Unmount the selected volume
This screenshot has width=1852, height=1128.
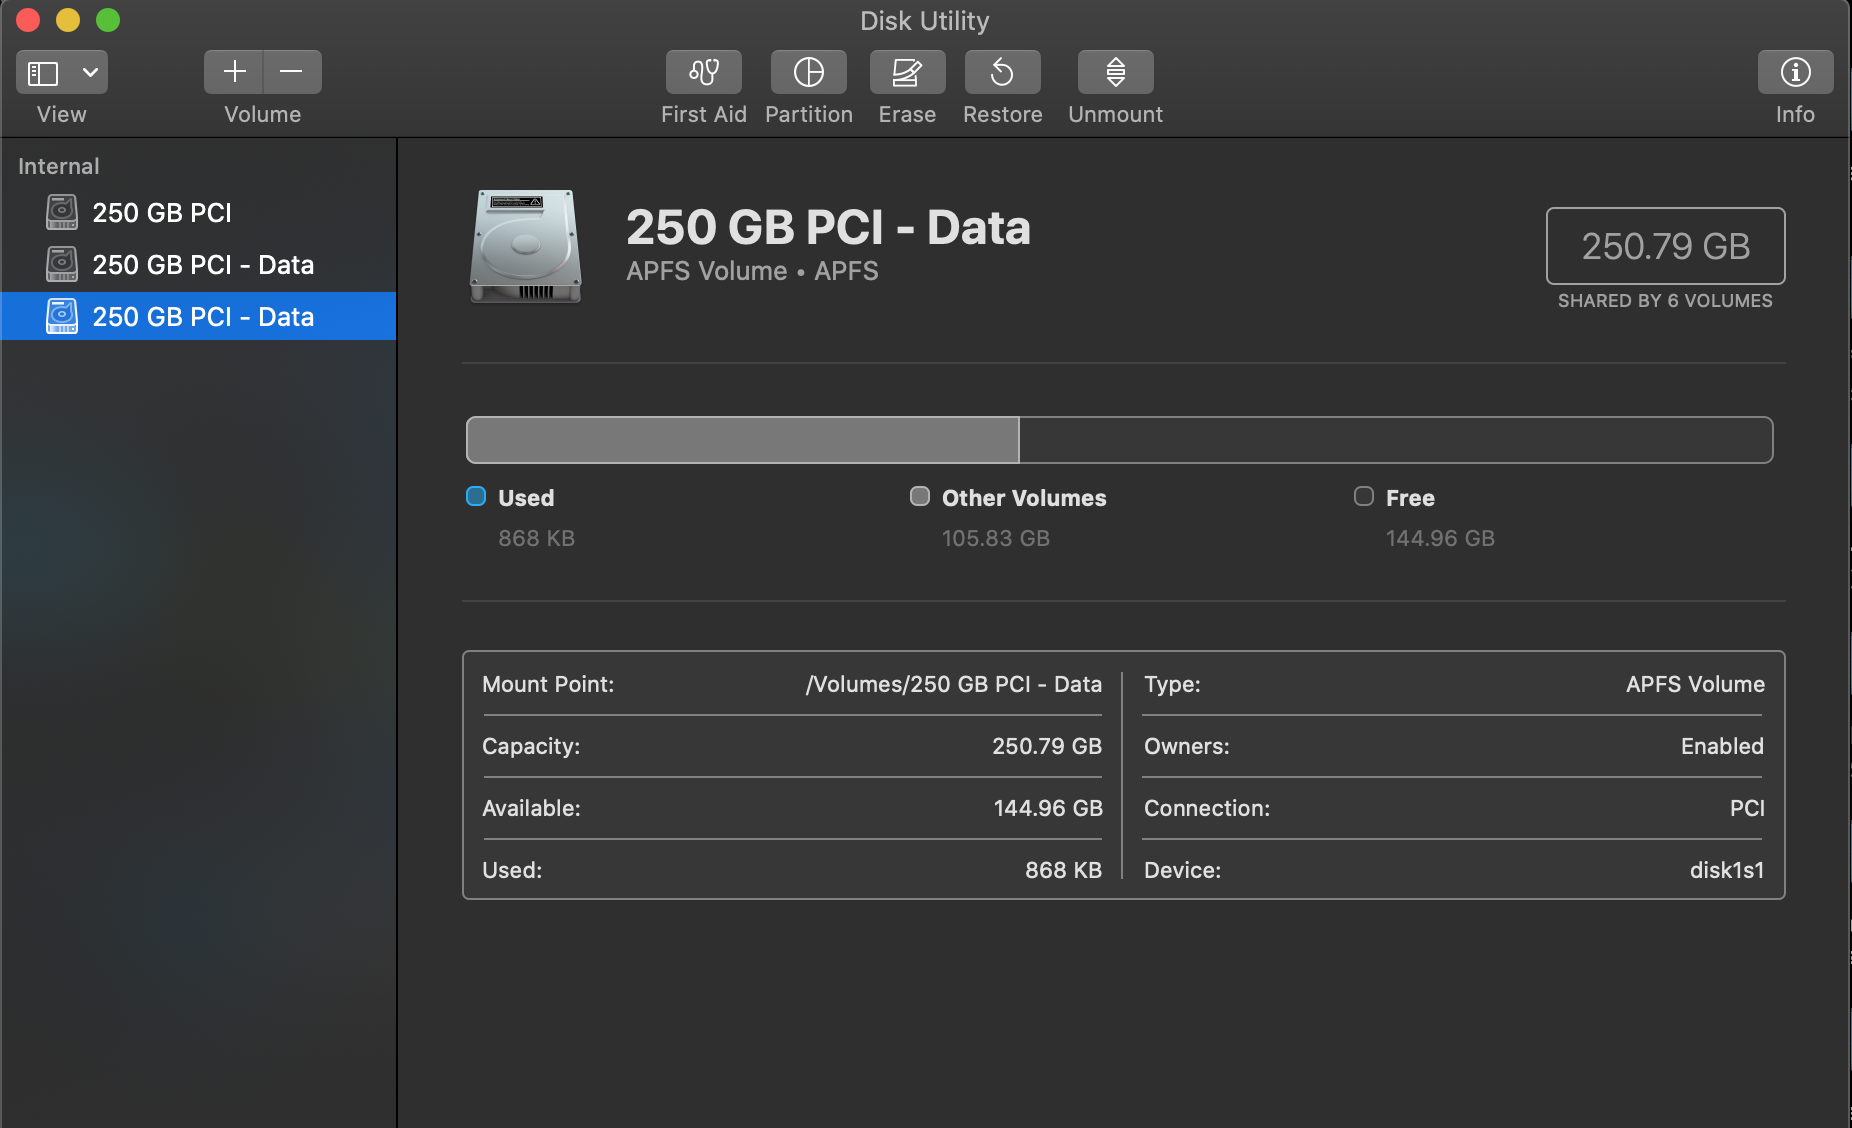point(1115,72)
